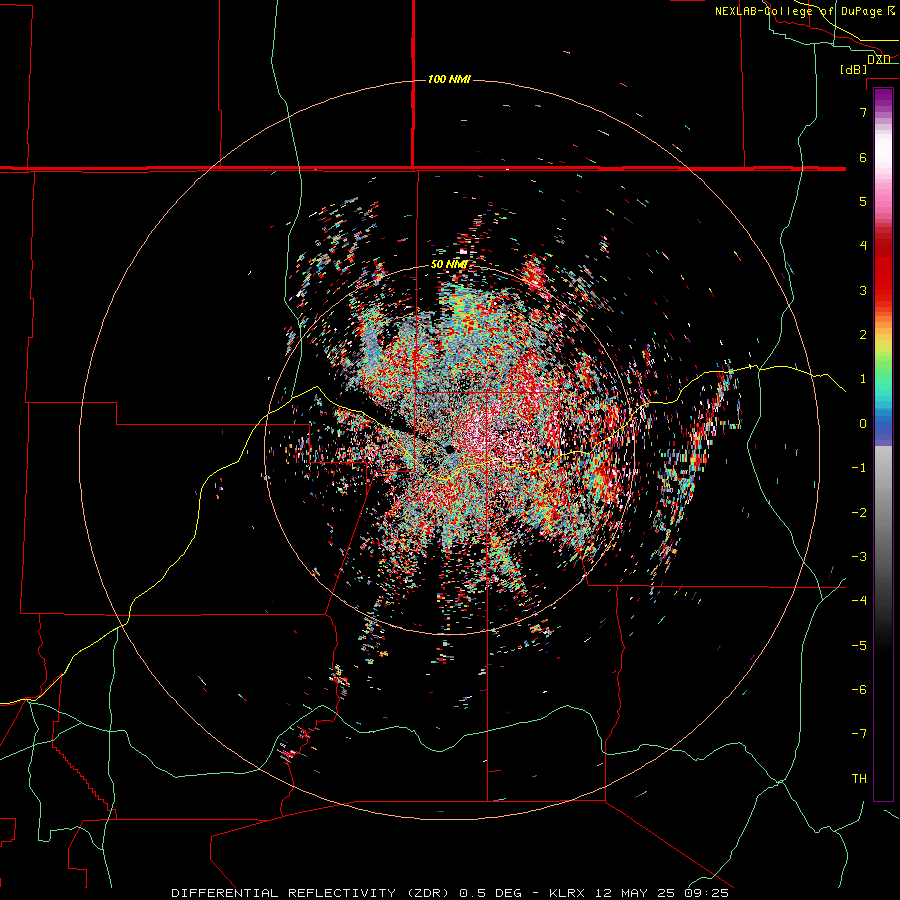Click the -4 value on color scale

point(859,601)
